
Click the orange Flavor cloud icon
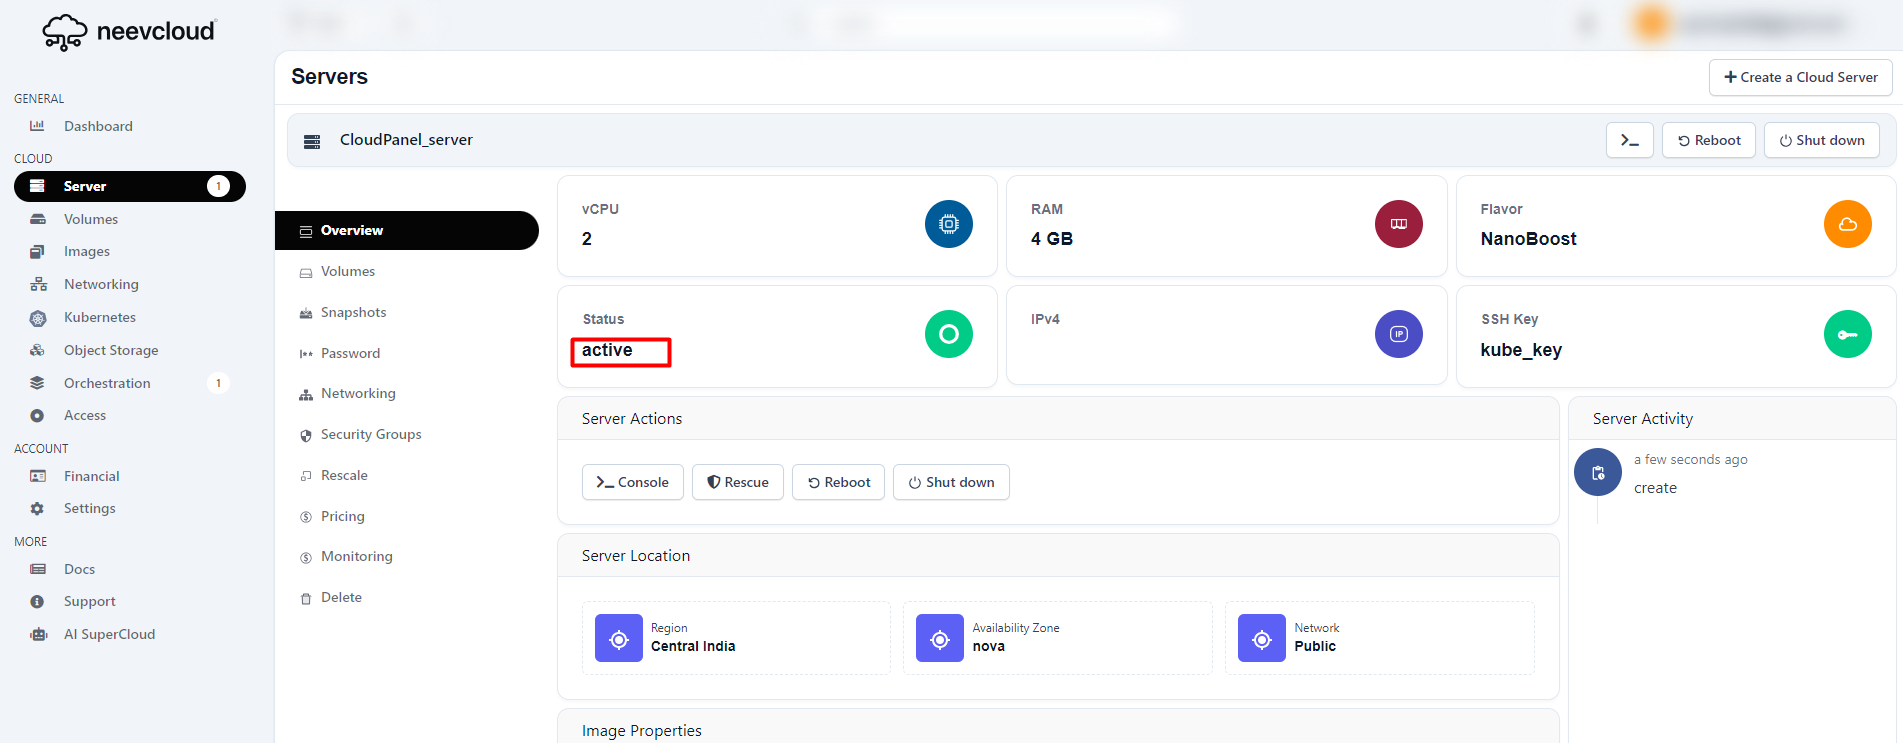[1847, 224]
